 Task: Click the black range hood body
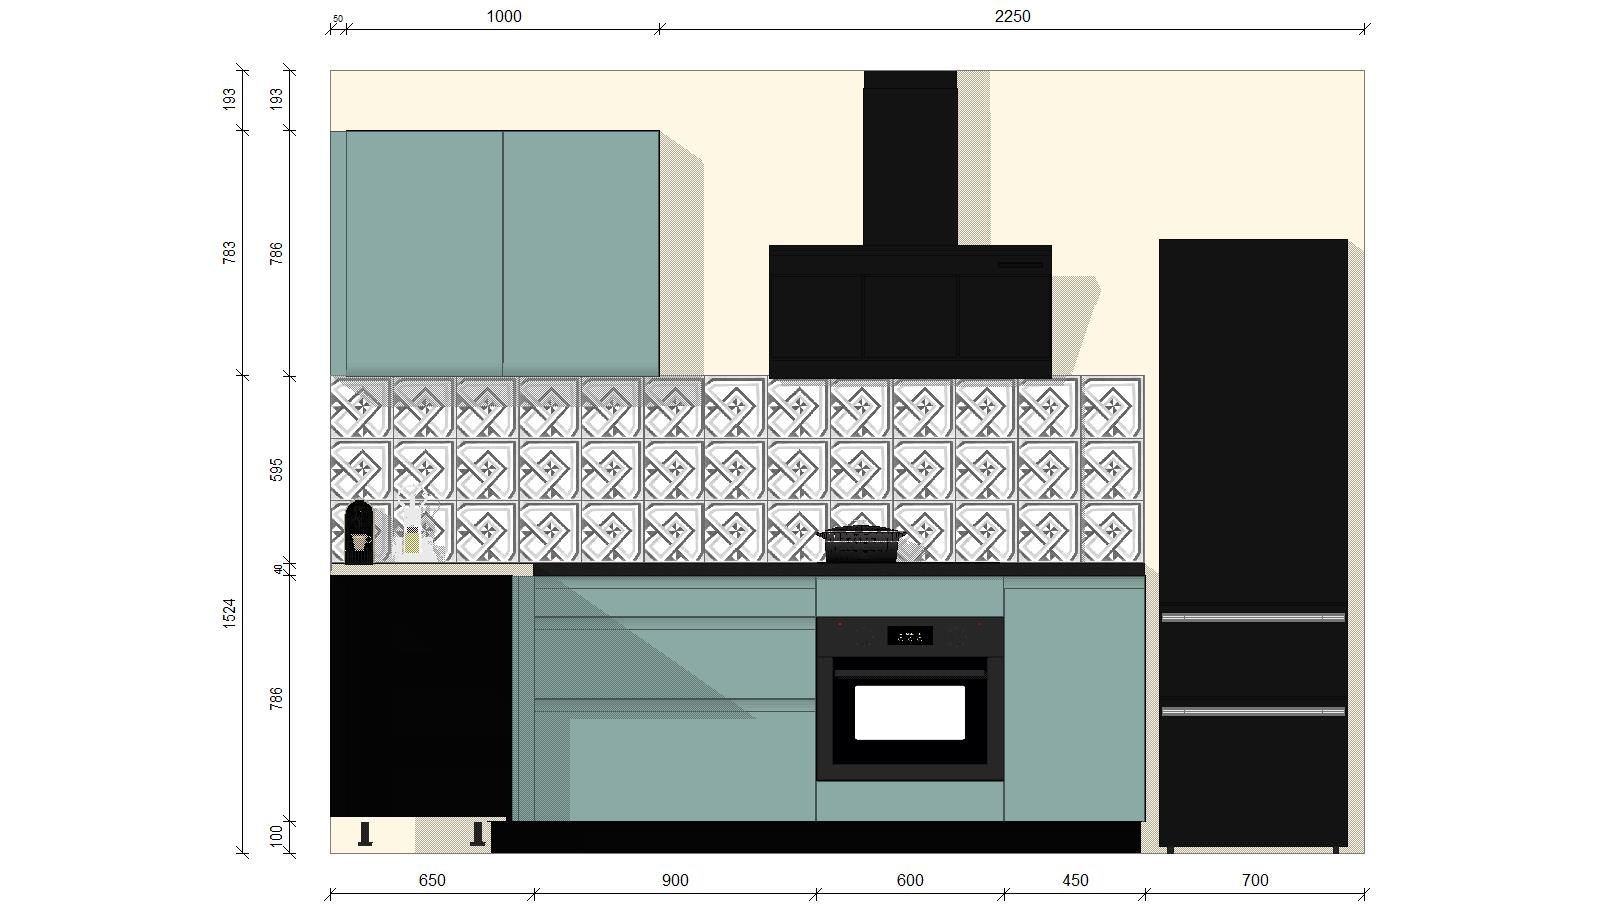tap(910, 312)
